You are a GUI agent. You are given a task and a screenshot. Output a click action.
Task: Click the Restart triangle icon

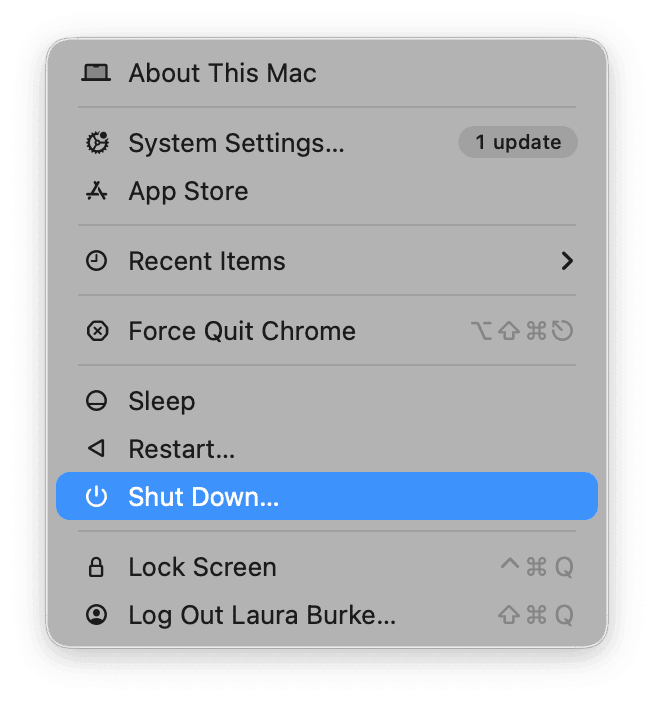96,449
